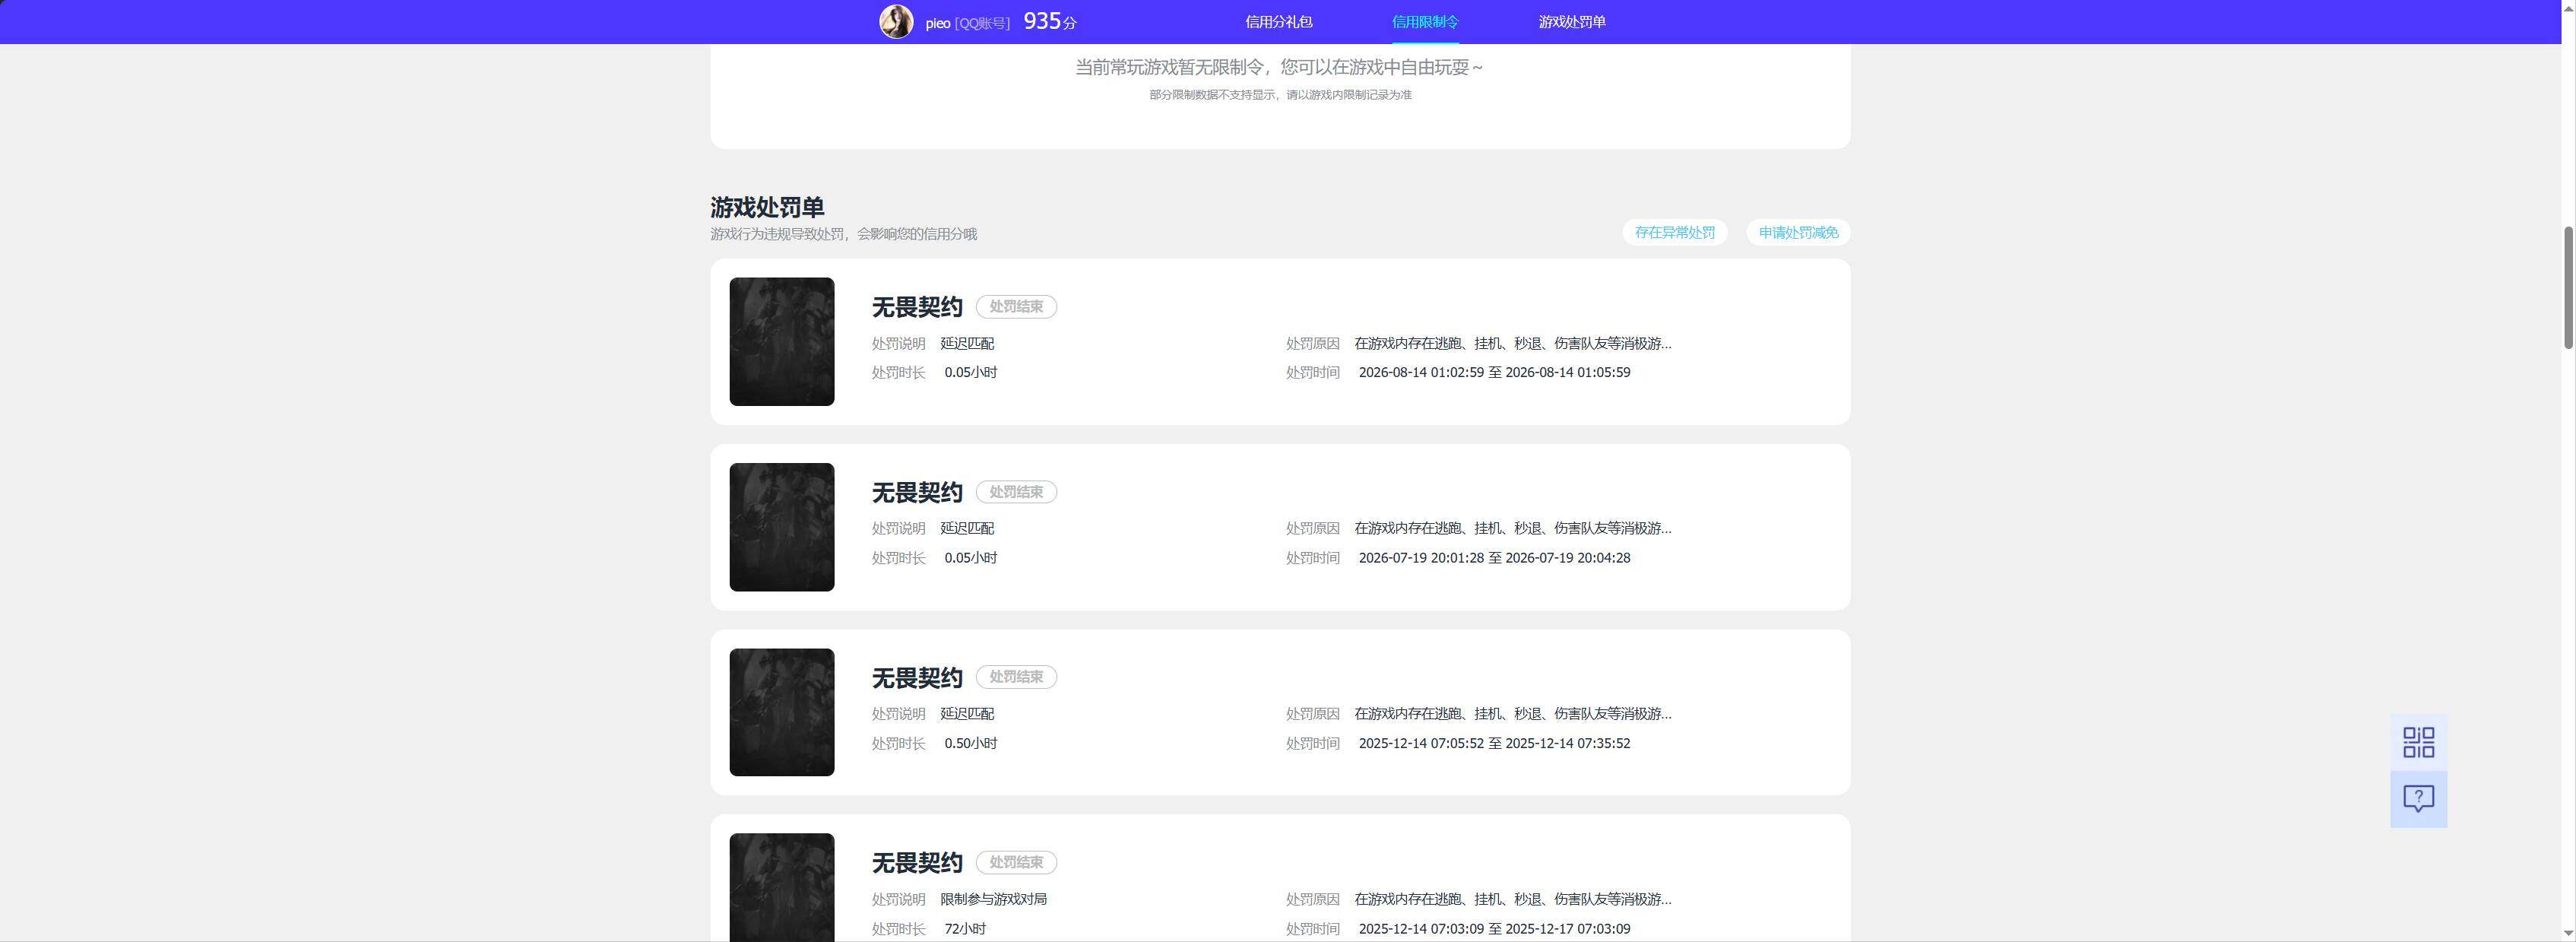
Task: Click 处罚结束 badge on 72小时 card
Action: pyautogui.click(x=1016, y=862)
